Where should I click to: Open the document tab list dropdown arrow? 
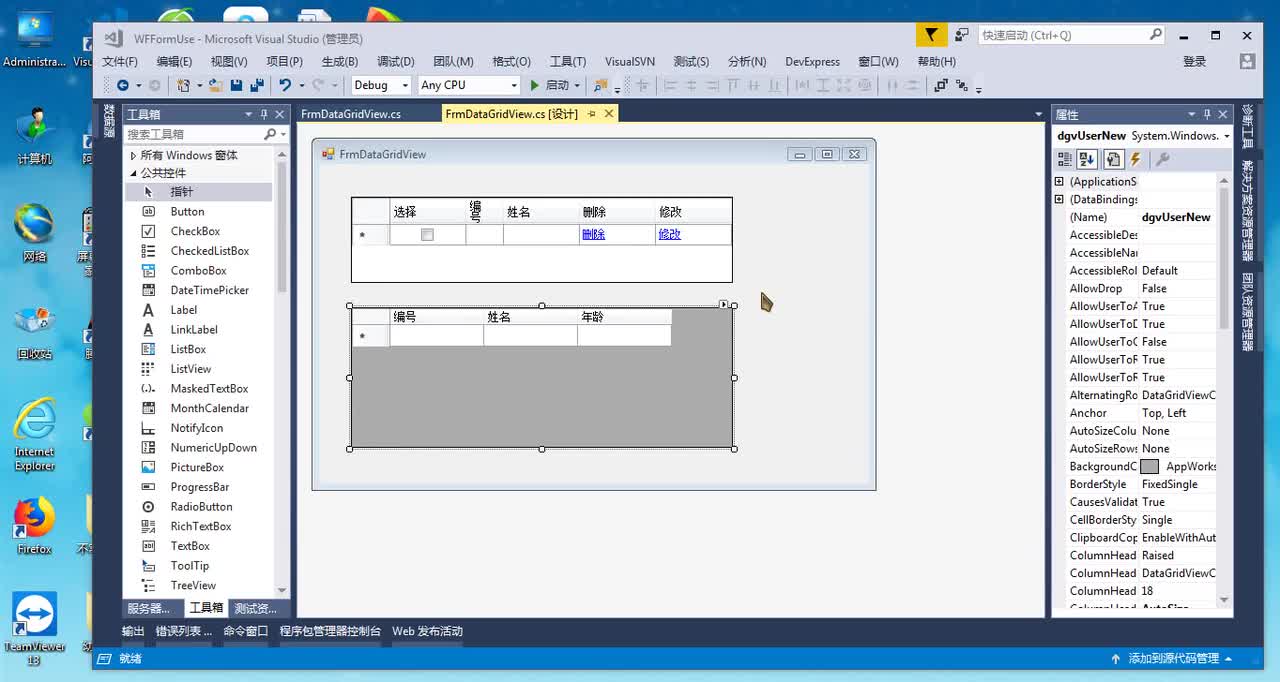1038,115
